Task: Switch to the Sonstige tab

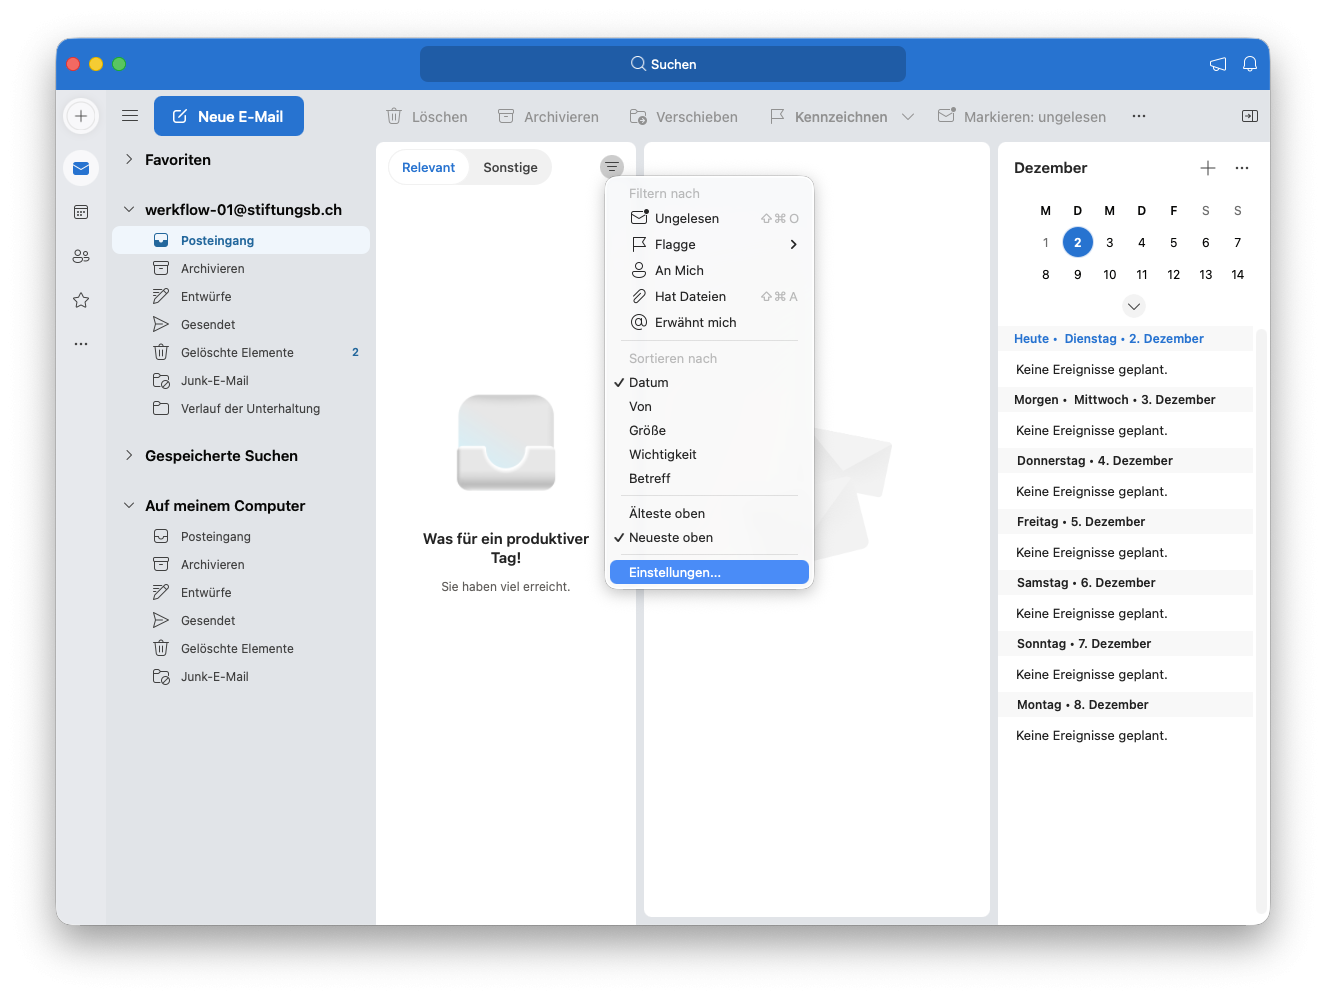Action: (x=510, y=168)
